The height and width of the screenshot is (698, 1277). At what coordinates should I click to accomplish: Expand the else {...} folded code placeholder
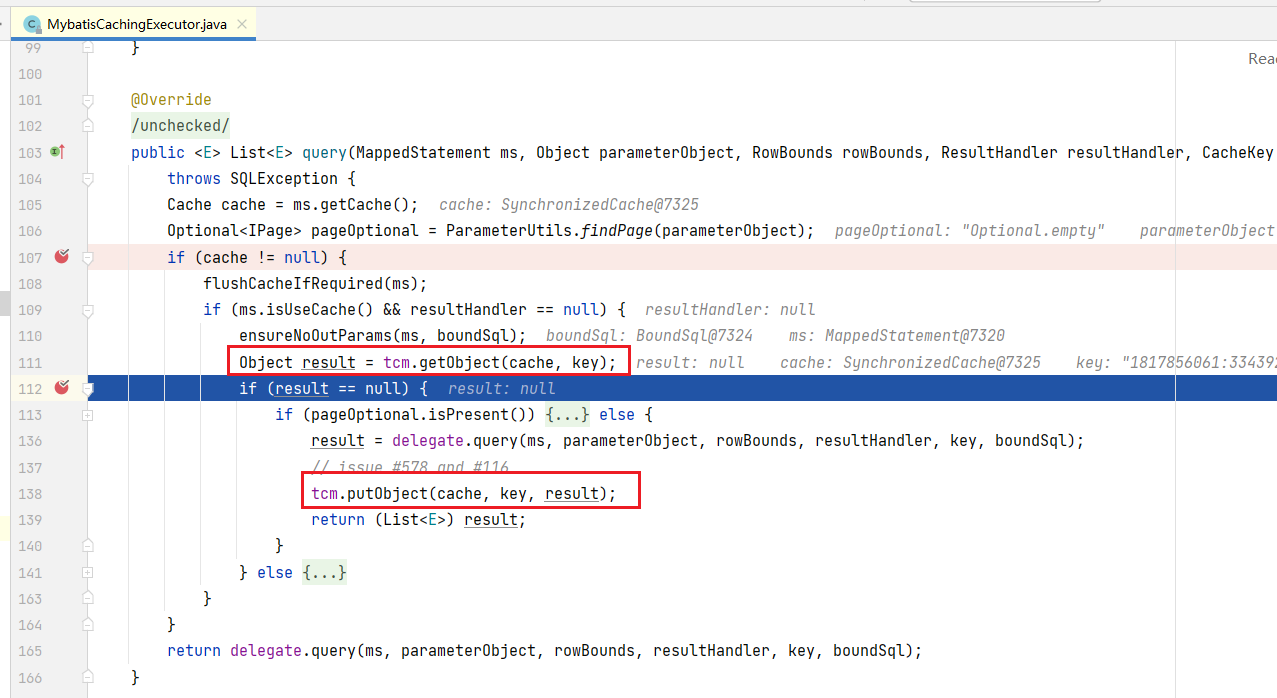pyautogui.click(x=324, y=573)
